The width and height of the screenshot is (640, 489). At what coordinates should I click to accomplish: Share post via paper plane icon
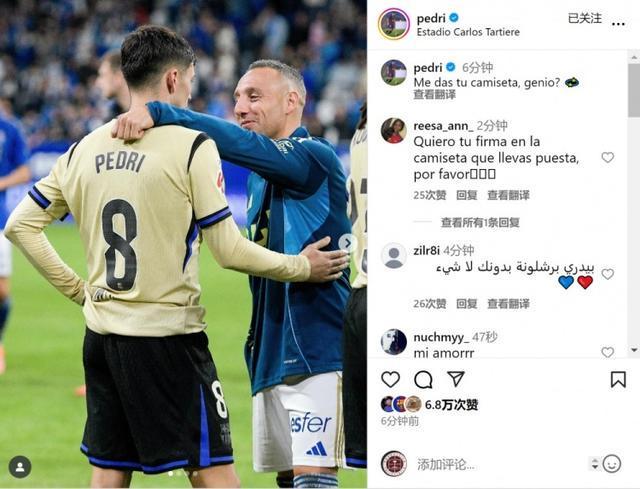coord(456,379)
